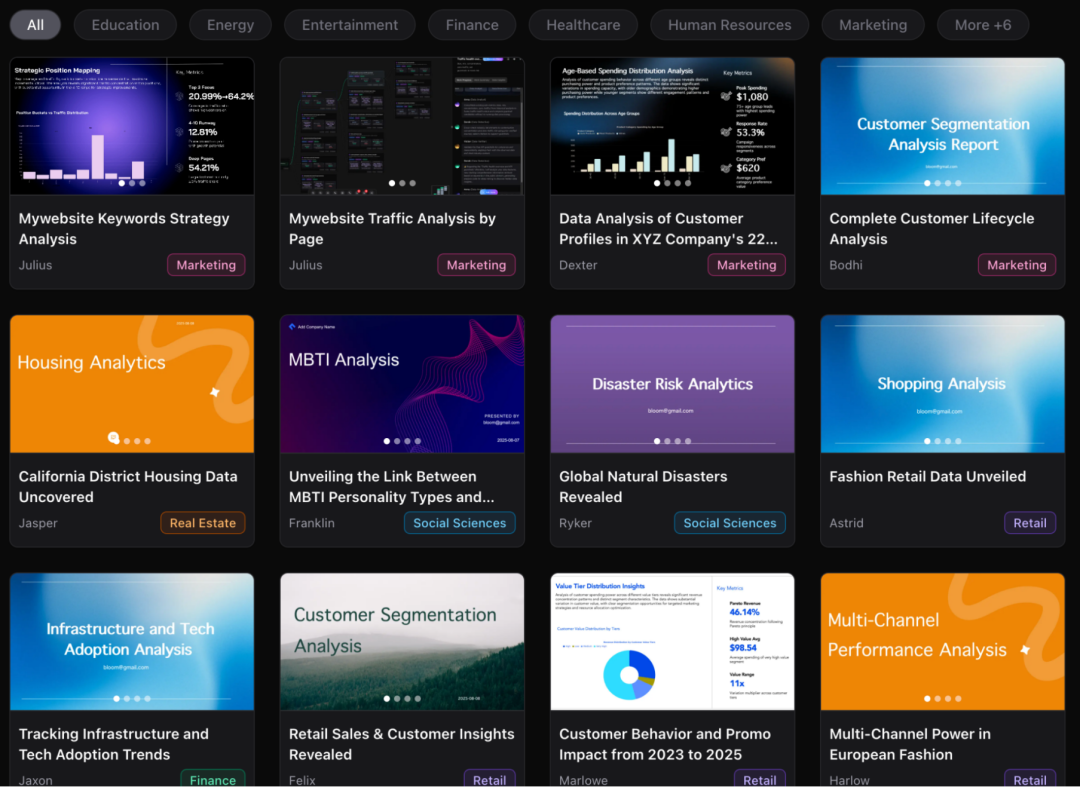Click title Retail Sales & Customer Insights Revealed
1080x787 pixels.
click(x=402, y=744)
